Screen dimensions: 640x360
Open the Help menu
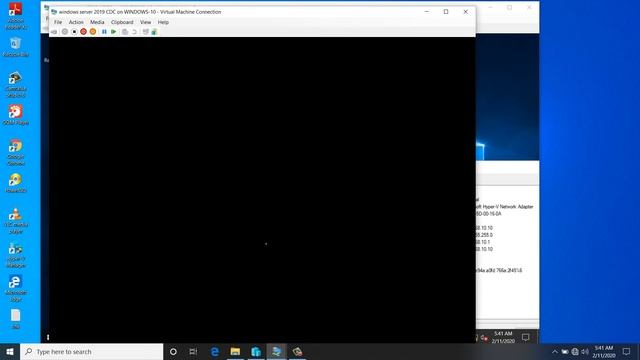(x=163, y=22)
